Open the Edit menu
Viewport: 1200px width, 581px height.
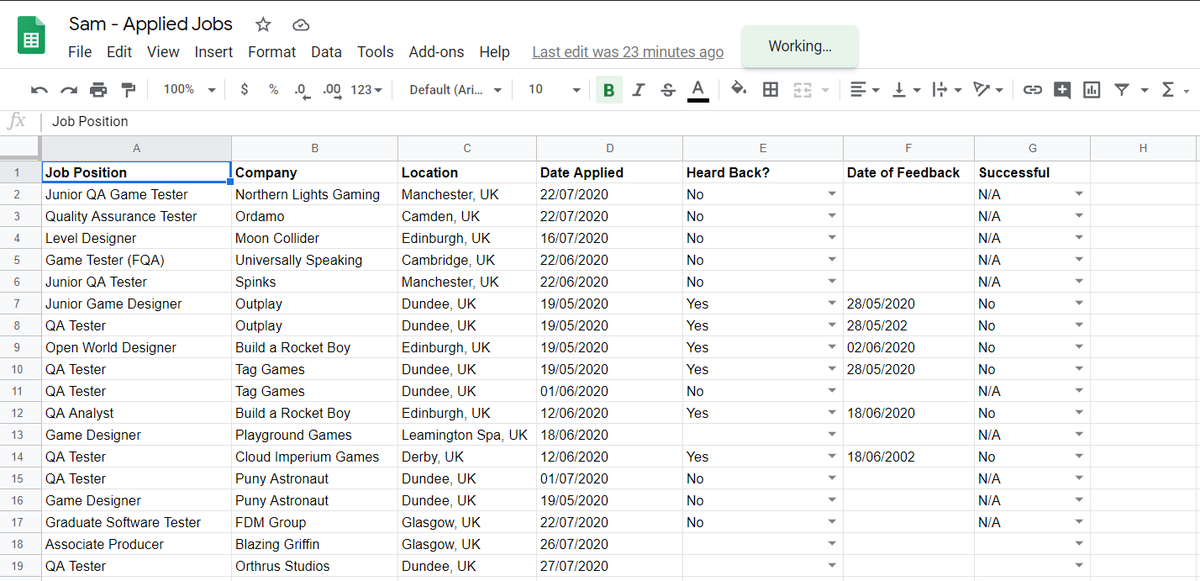click(x=119, y=52)
